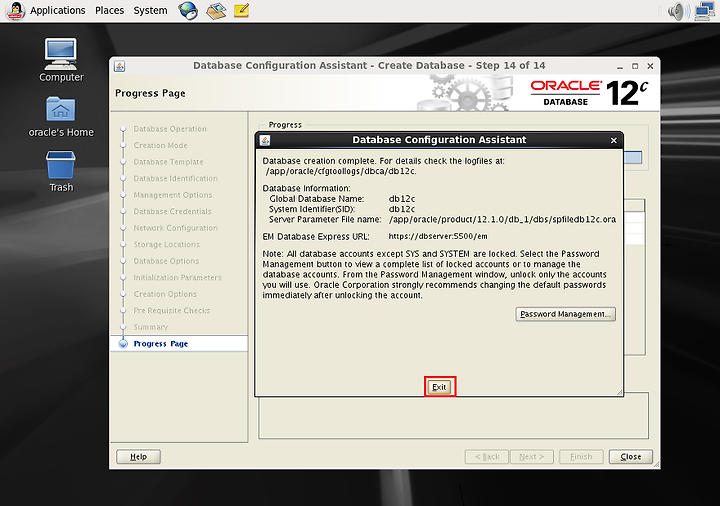Click the disabled Next button
The image size is (720, 506).
pos(532,456)
